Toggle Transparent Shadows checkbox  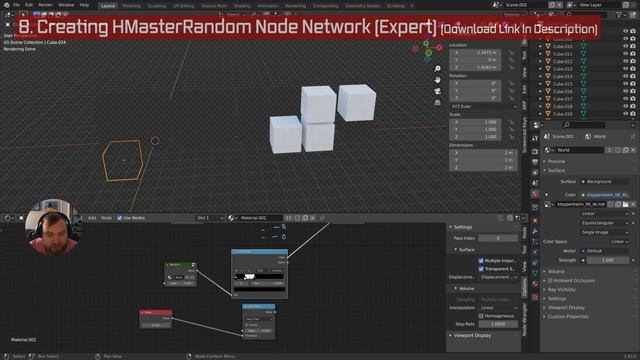click(x=481, y=269)
